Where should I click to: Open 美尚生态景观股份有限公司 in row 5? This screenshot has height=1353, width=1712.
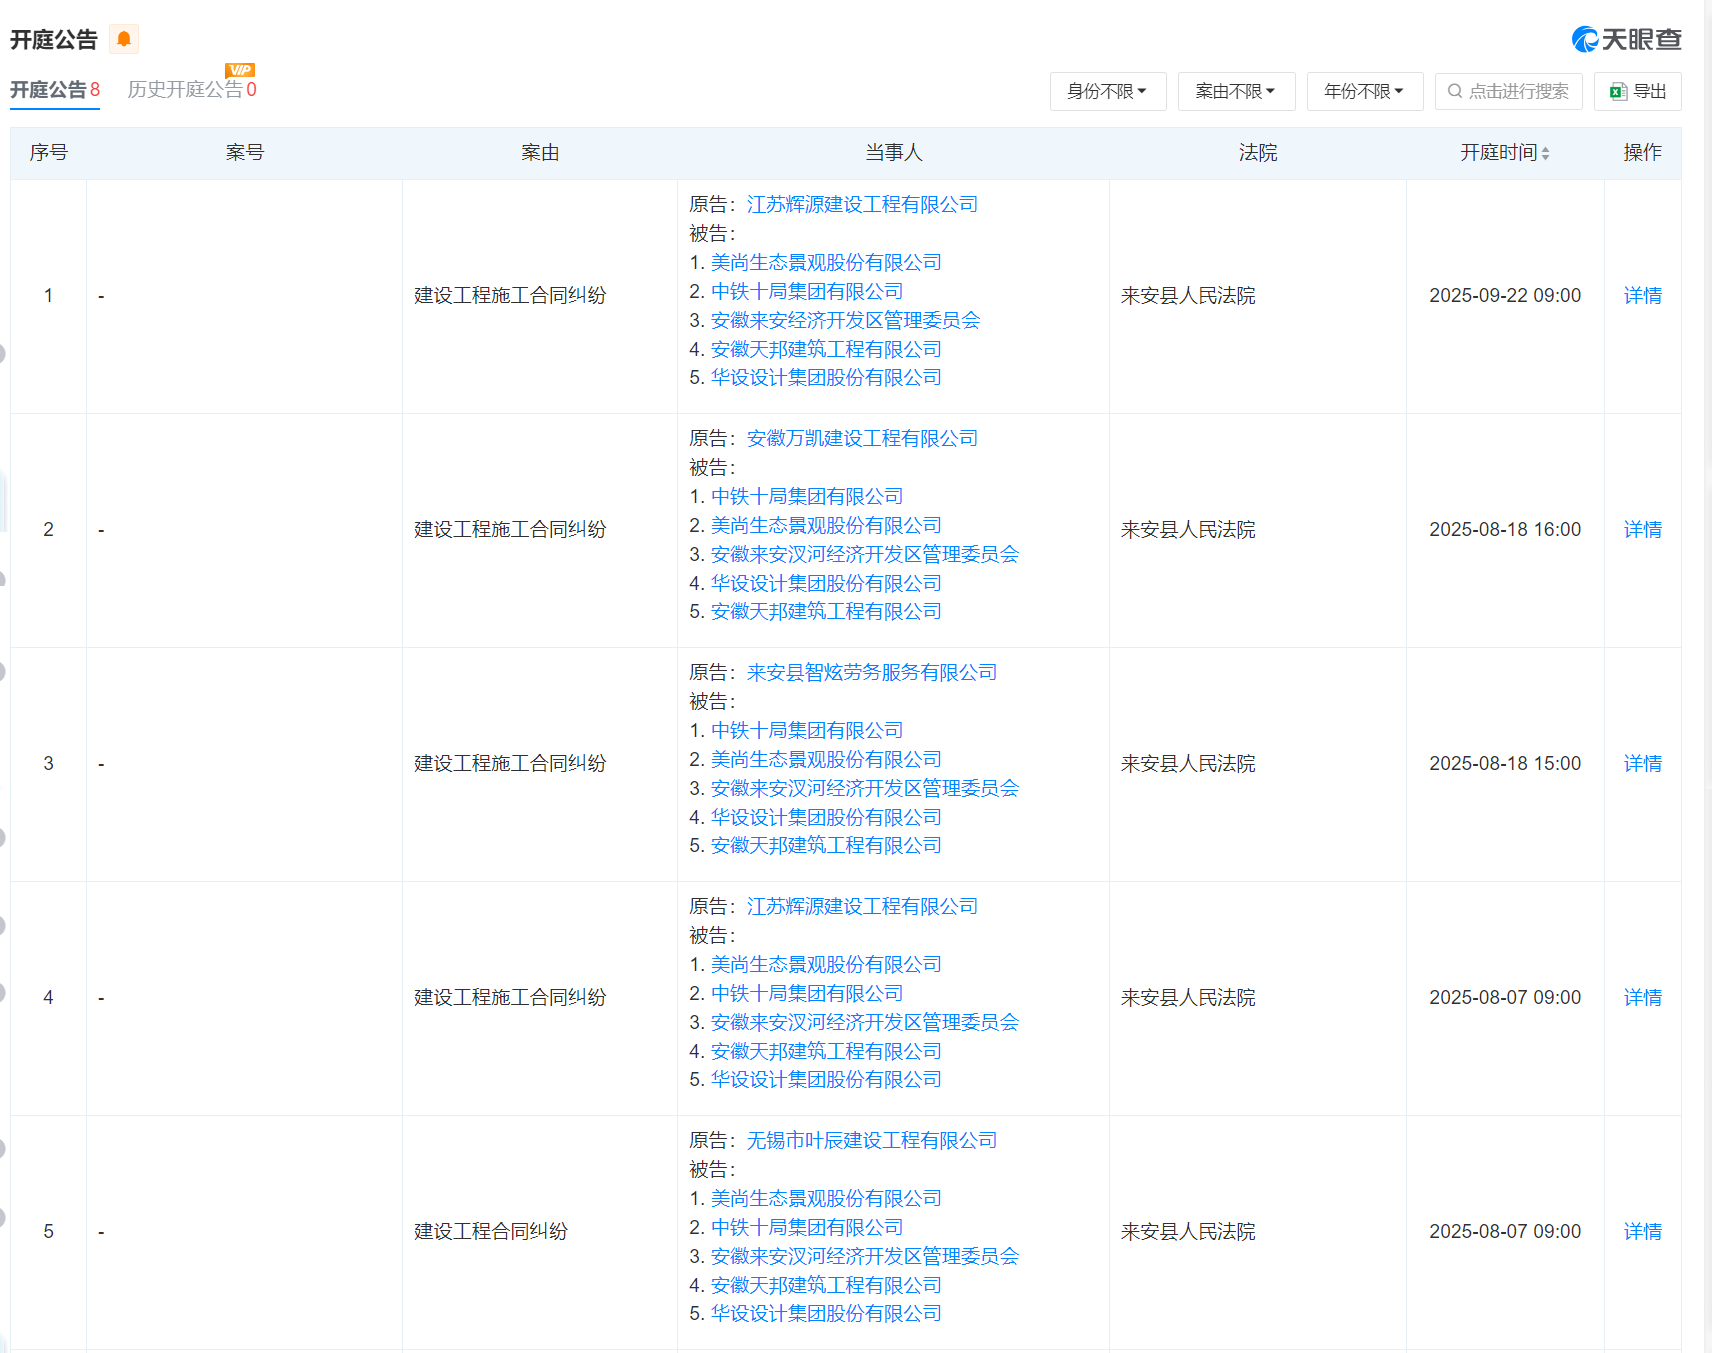[826, 1199]
